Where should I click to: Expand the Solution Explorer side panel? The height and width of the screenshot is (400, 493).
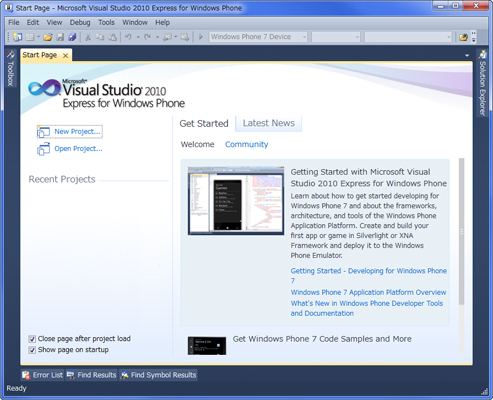[x=482, y=83]
